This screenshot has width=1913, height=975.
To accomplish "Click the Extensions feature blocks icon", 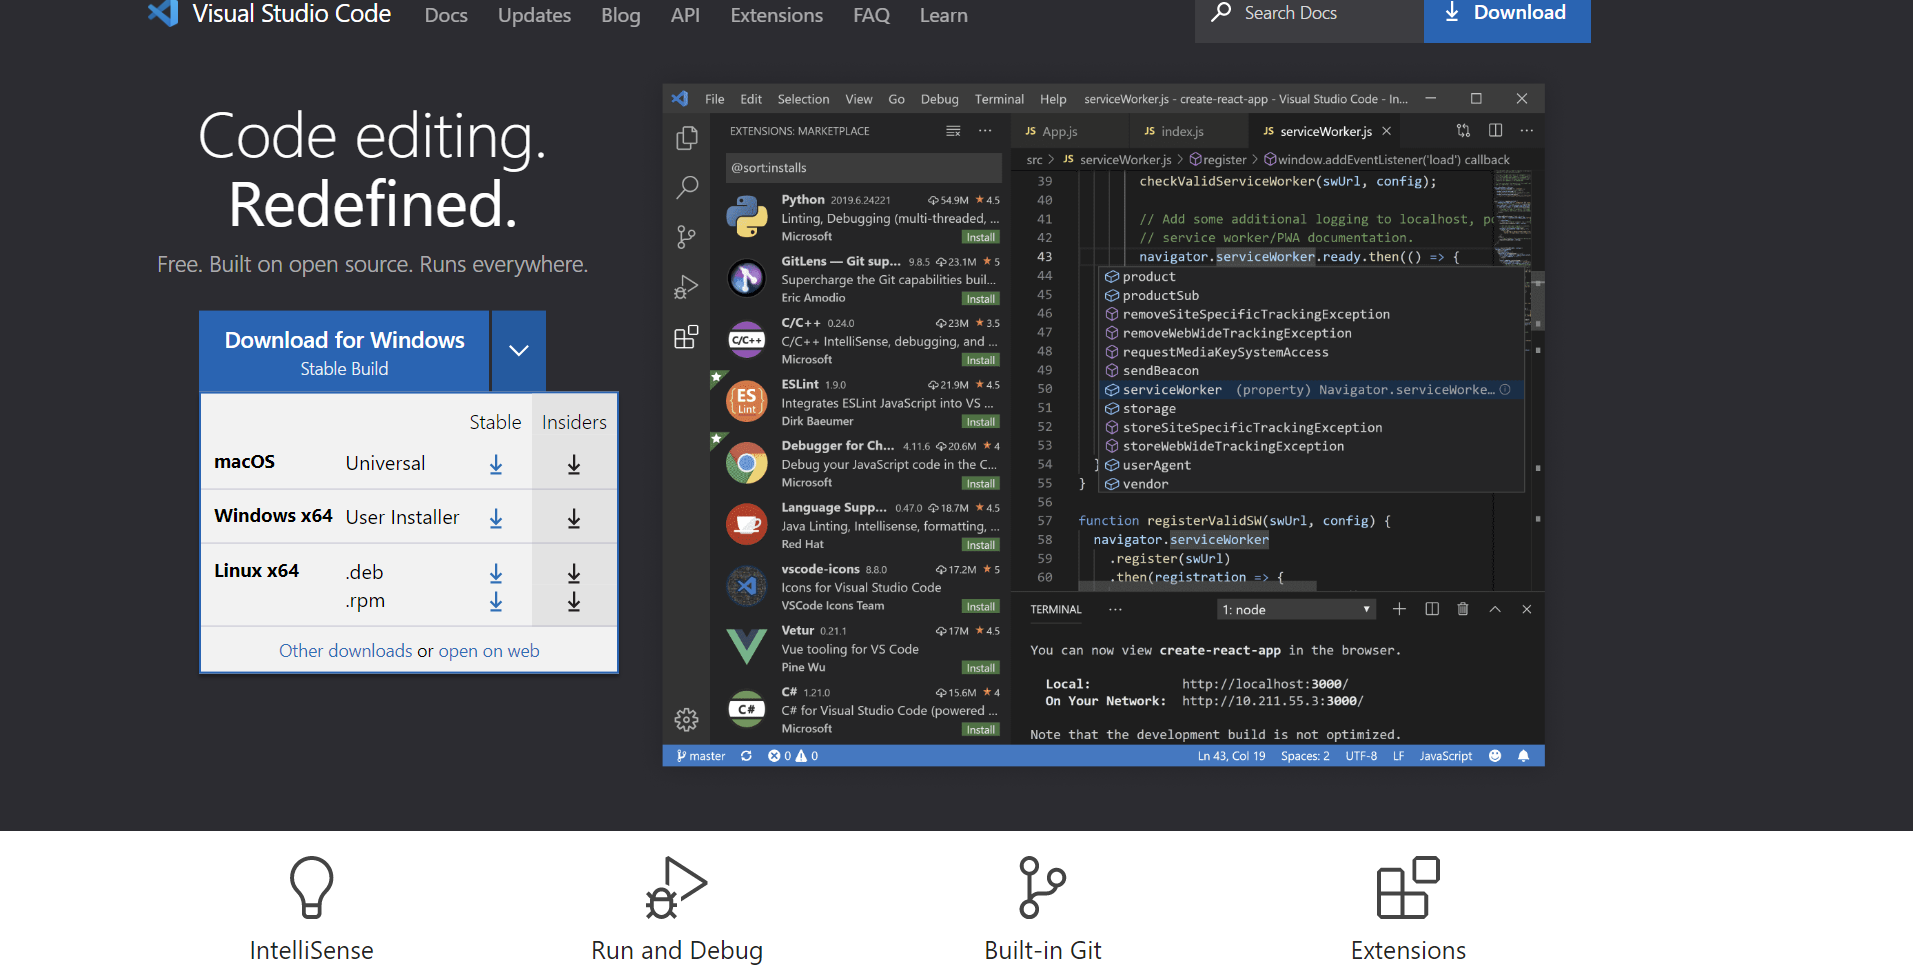I will [1408, 887].
